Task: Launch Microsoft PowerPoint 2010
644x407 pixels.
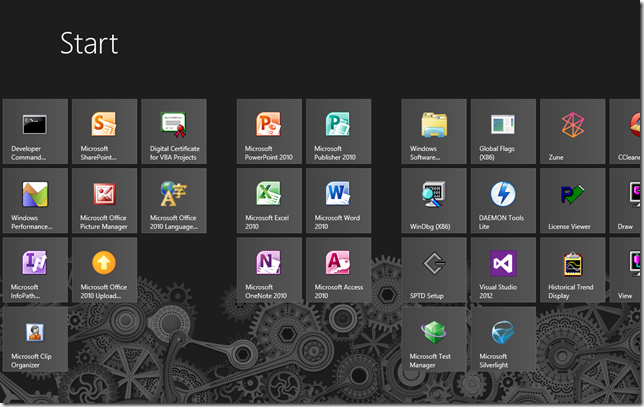Action: click(269, 131)
